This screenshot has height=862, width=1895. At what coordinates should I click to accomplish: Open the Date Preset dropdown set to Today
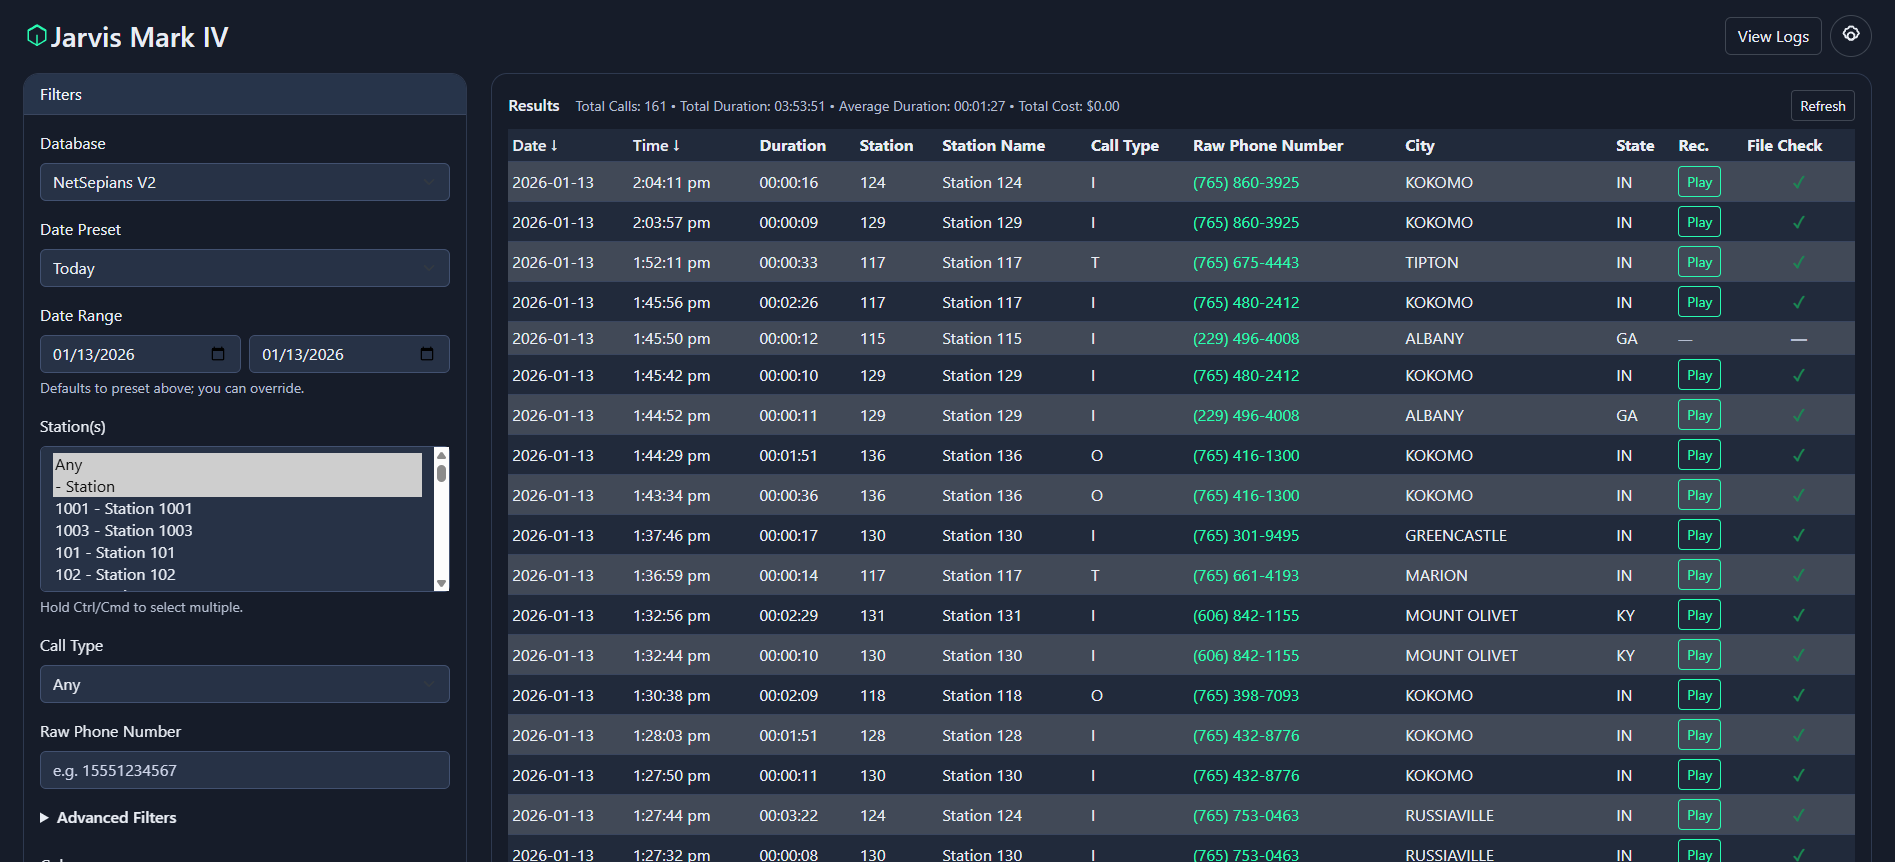(x=245, y=268)
